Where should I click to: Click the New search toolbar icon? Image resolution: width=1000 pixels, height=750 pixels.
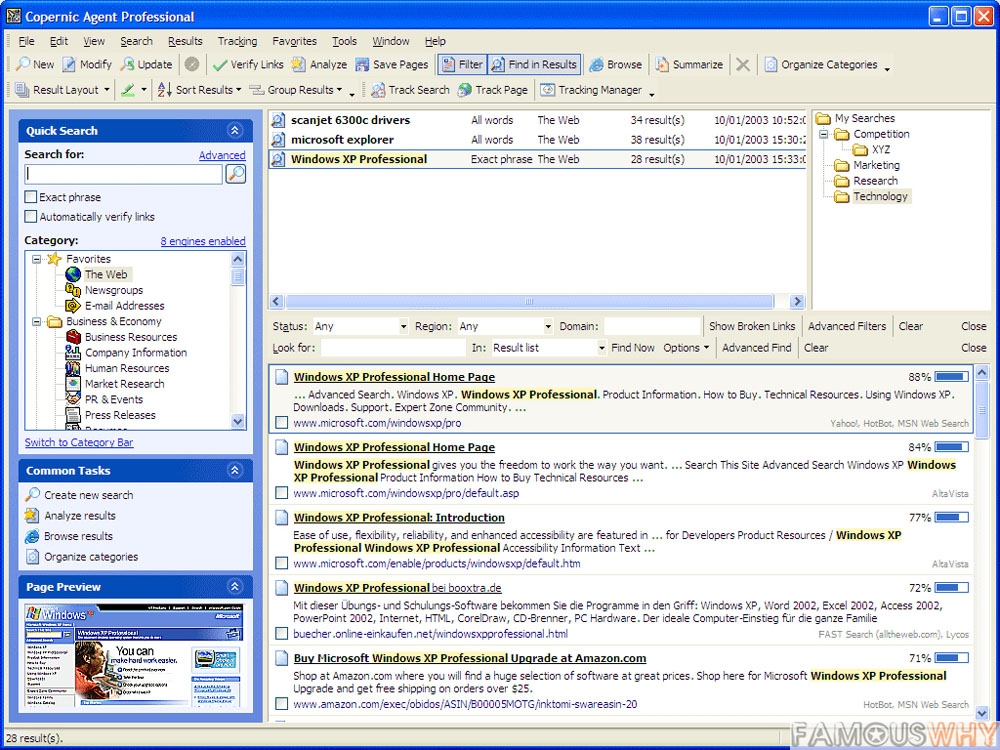(23, 64)
